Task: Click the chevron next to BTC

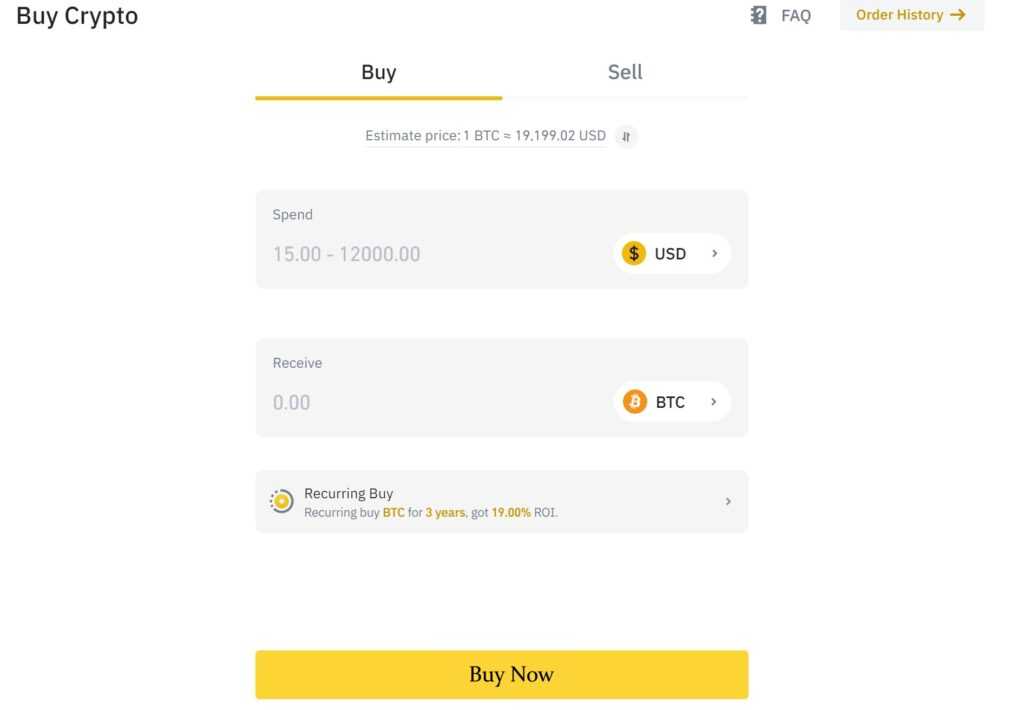Action: tap(714, 401)
